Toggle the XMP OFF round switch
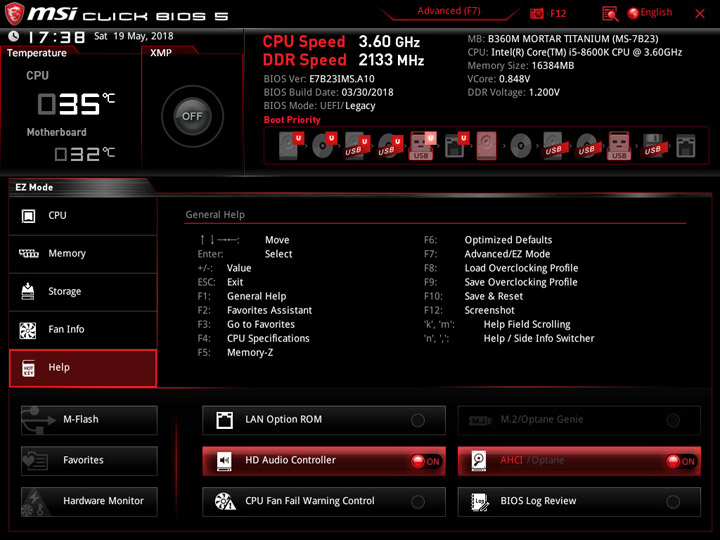The image size is (720, 540). point(192,116)
